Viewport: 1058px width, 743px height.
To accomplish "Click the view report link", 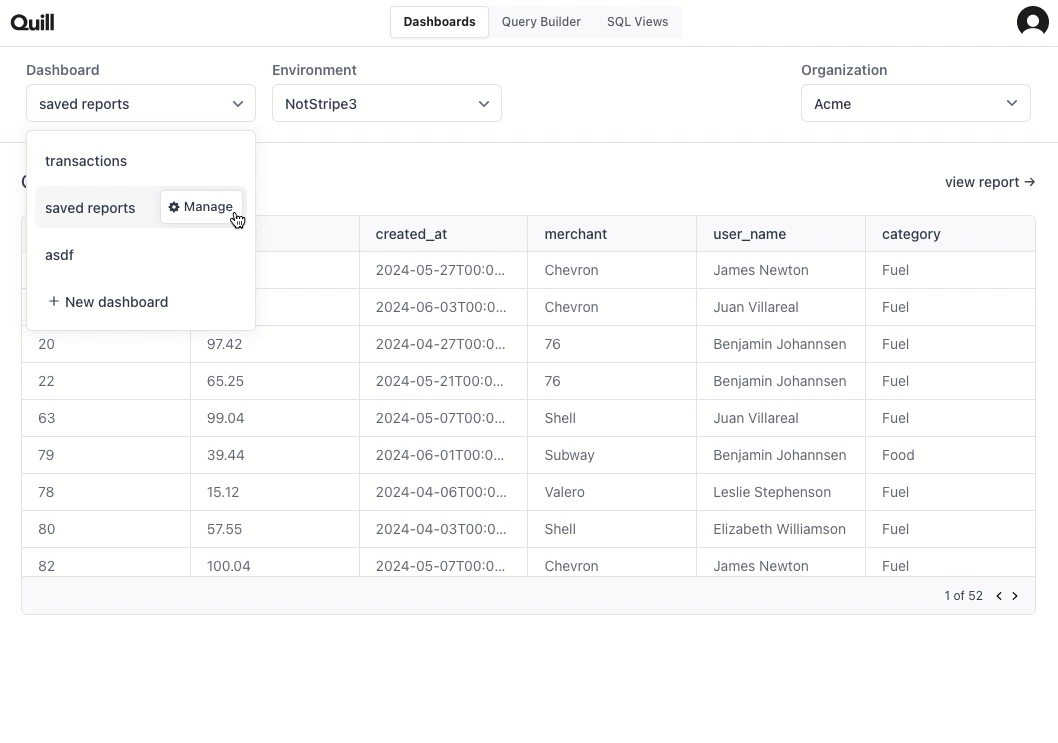I will pyautogui.click(x=990, y=182).
